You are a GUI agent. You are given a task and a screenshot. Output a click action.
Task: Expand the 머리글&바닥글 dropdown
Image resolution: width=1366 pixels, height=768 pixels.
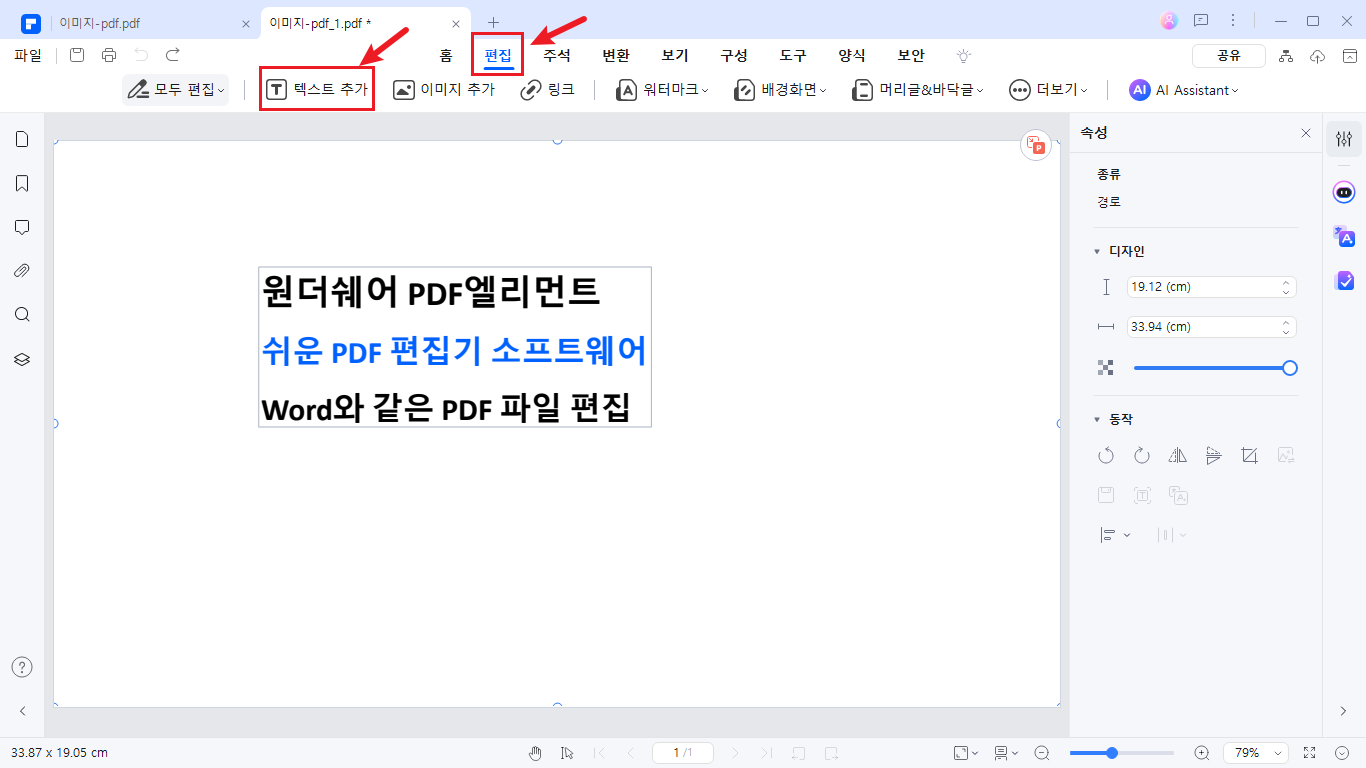[918, 90]
